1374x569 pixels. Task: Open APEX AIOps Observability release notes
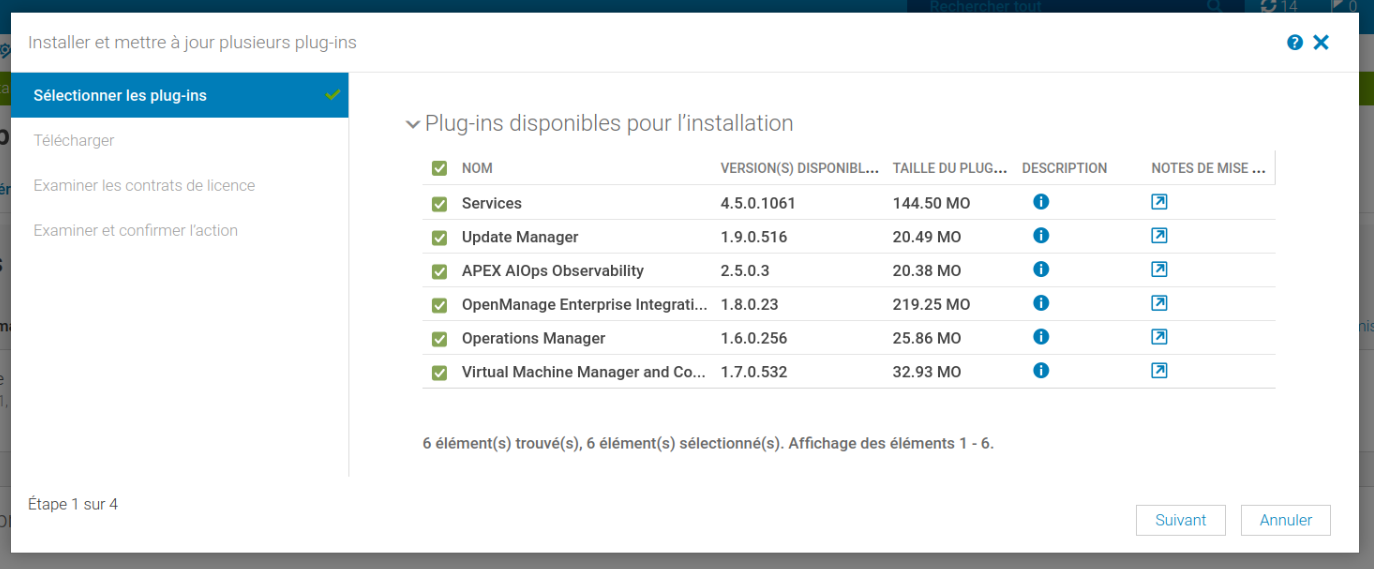1159,269
